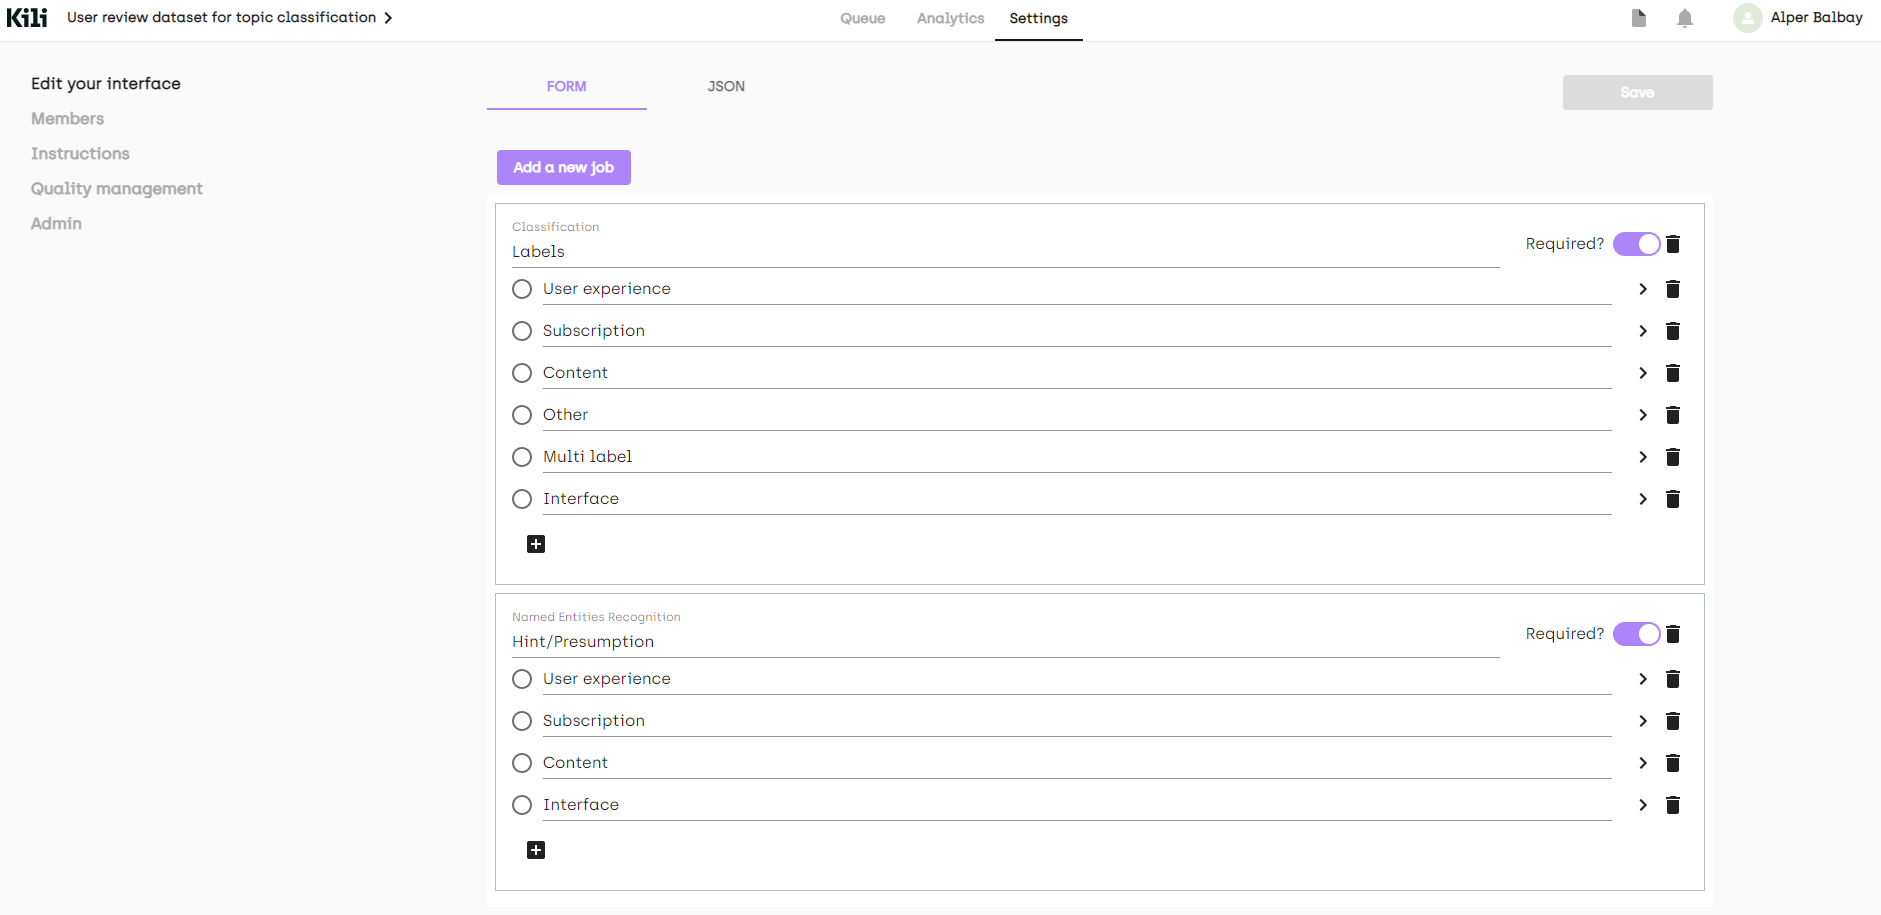
Task: Delete the Classification Labels job
Action: coord(1673,244)
